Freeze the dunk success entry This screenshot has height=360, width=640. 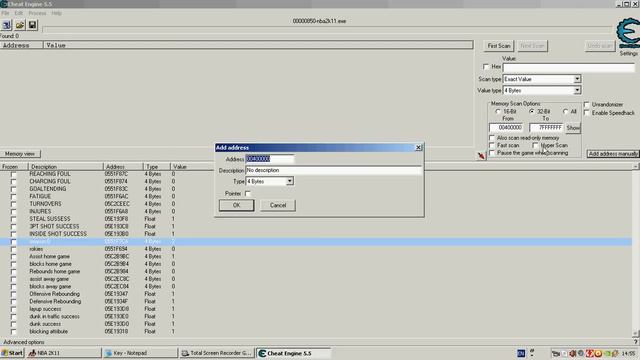coord(13,324)
